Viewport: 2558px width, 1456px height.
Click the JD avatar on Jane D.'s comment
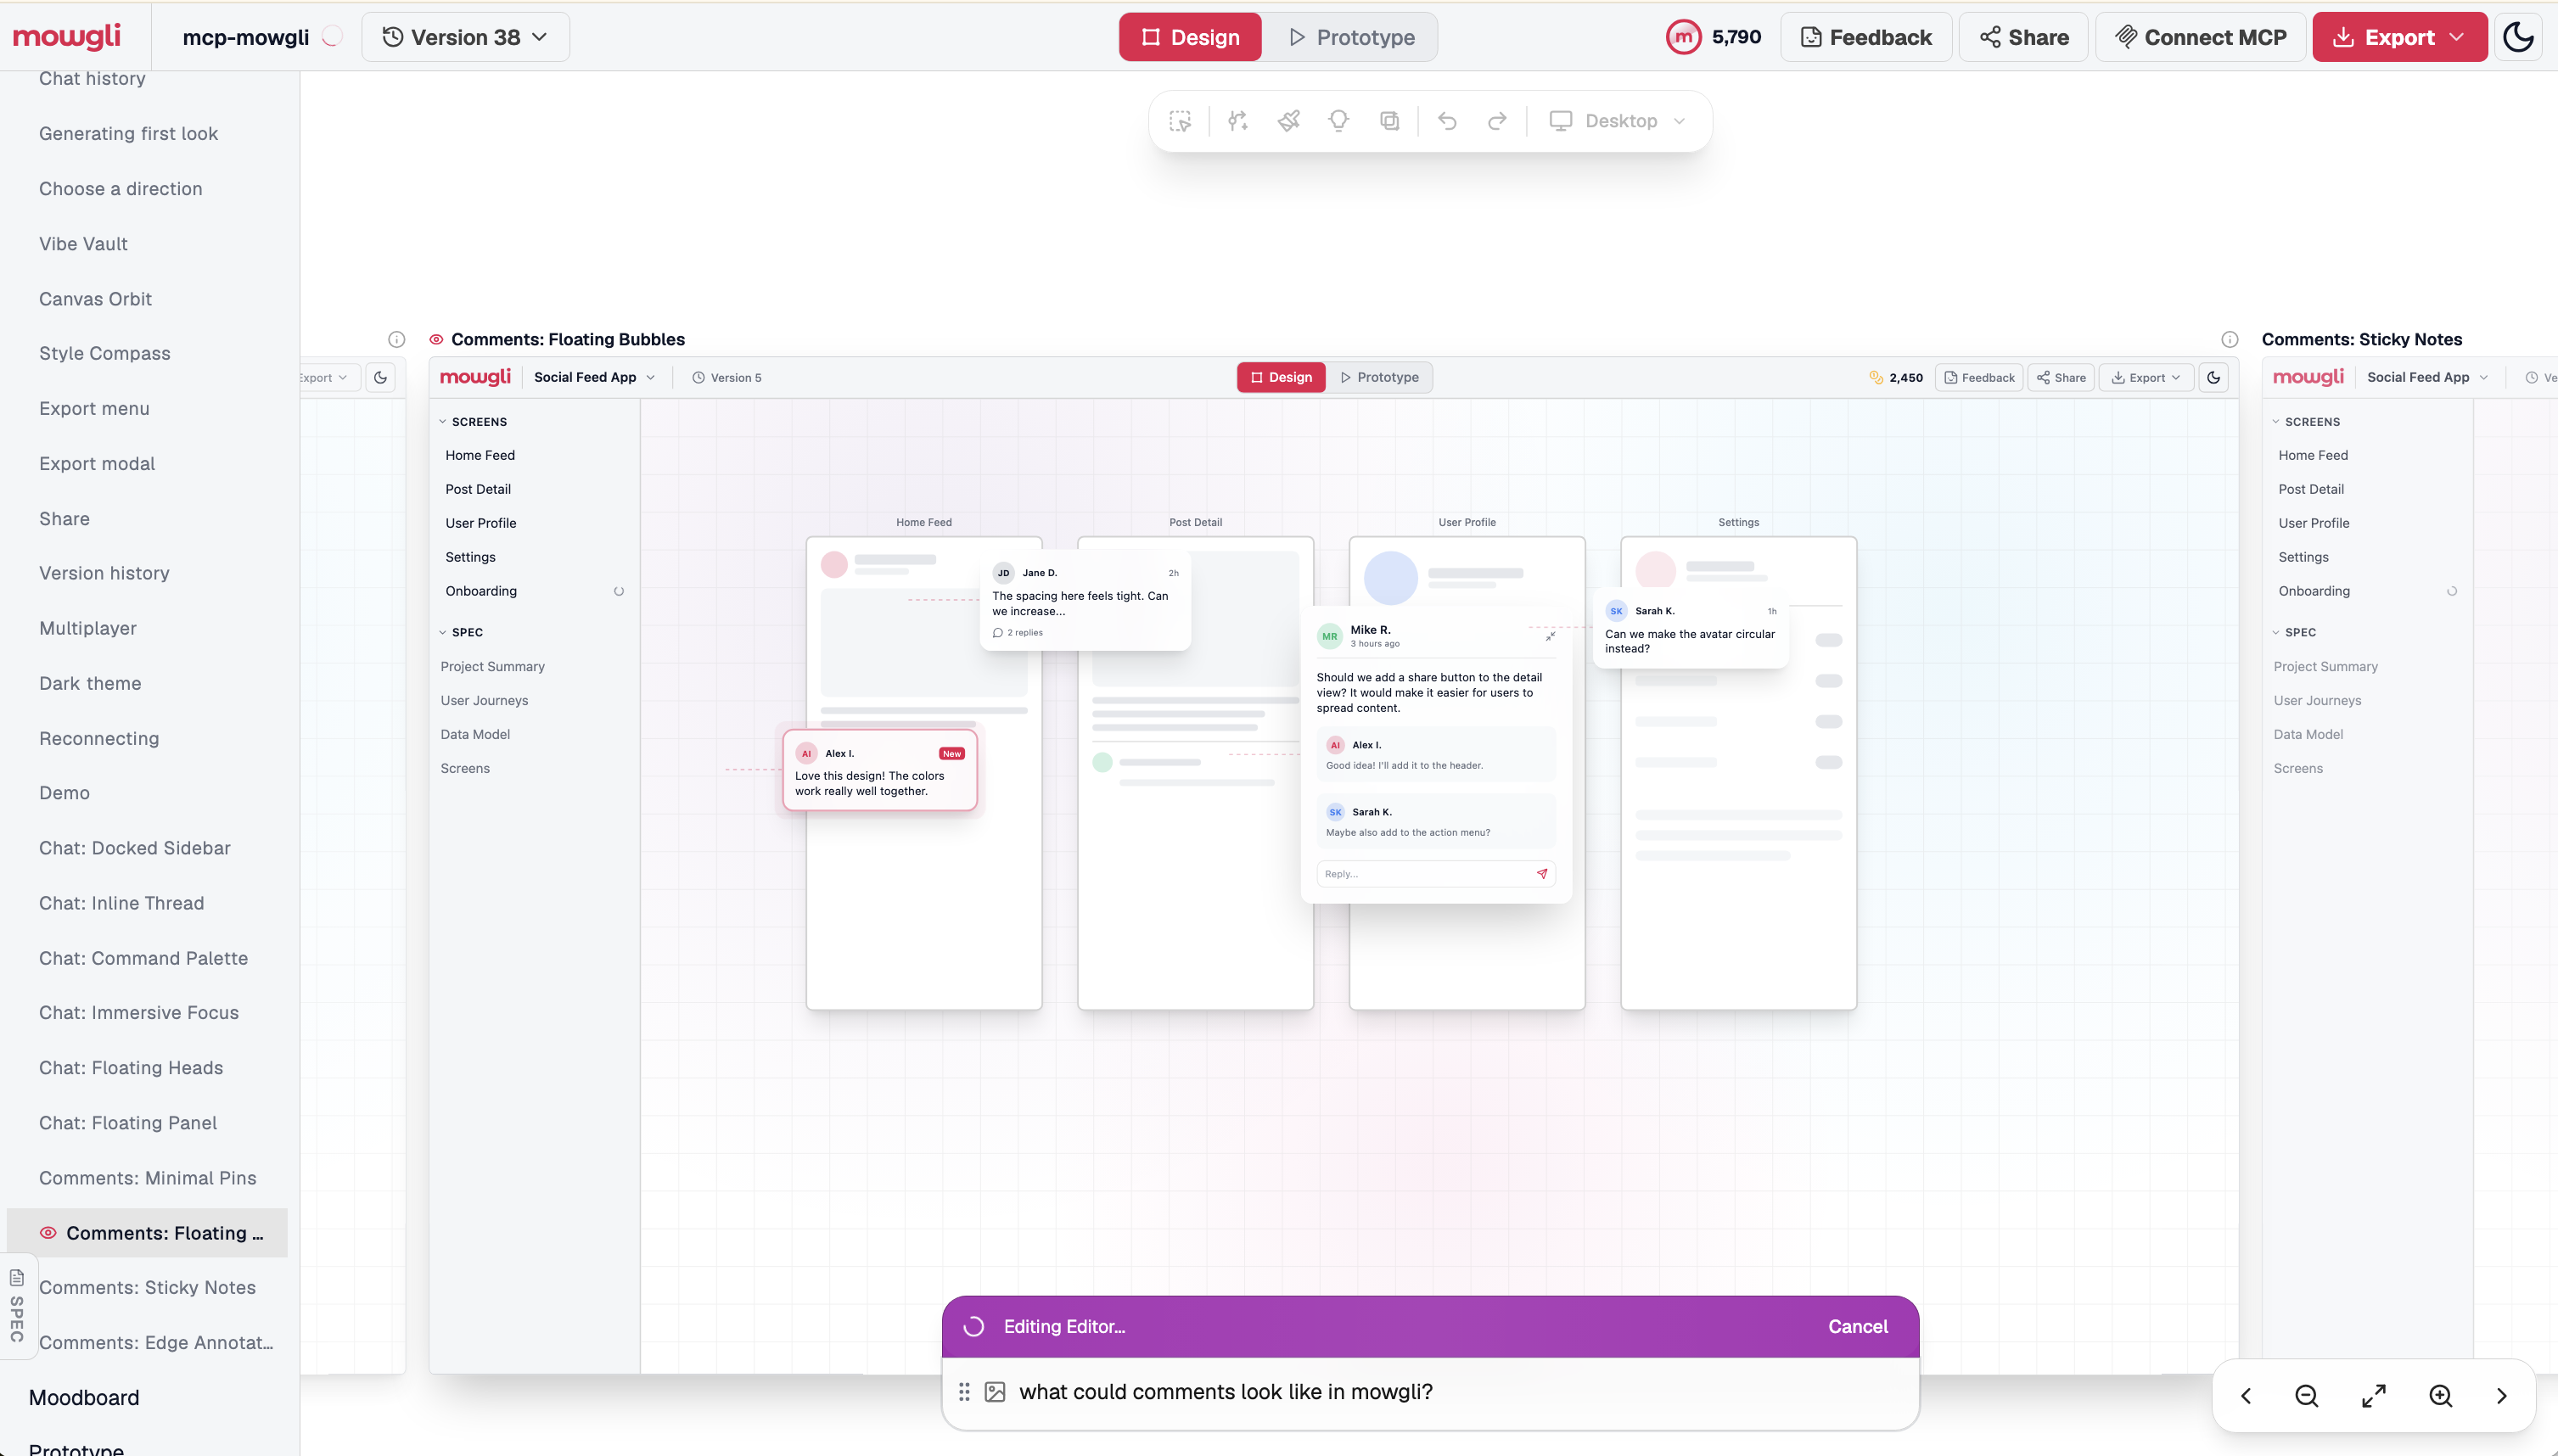pos(1003,573)
